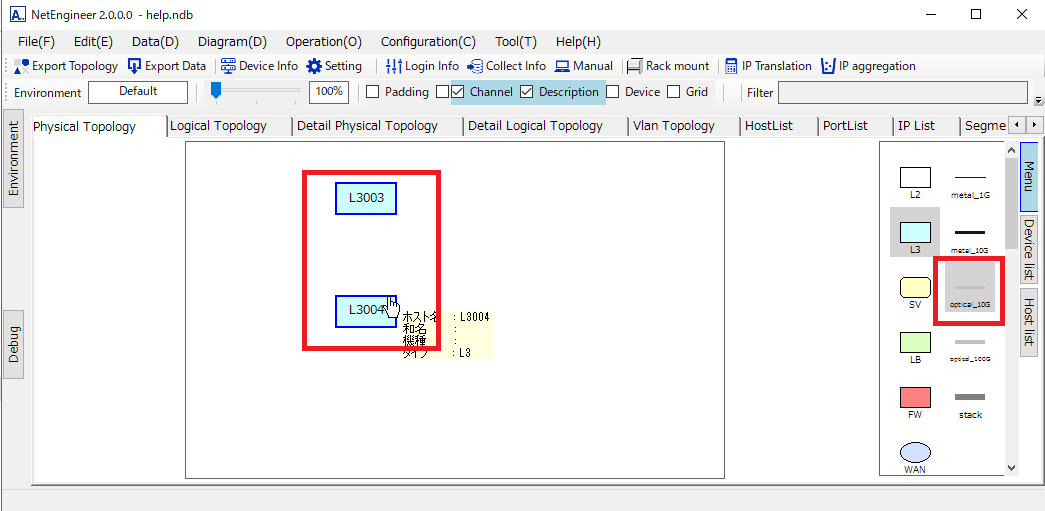Open IP aggregation tool
The width and height of the screenshot is (1045, 511).
pos(868,66)
